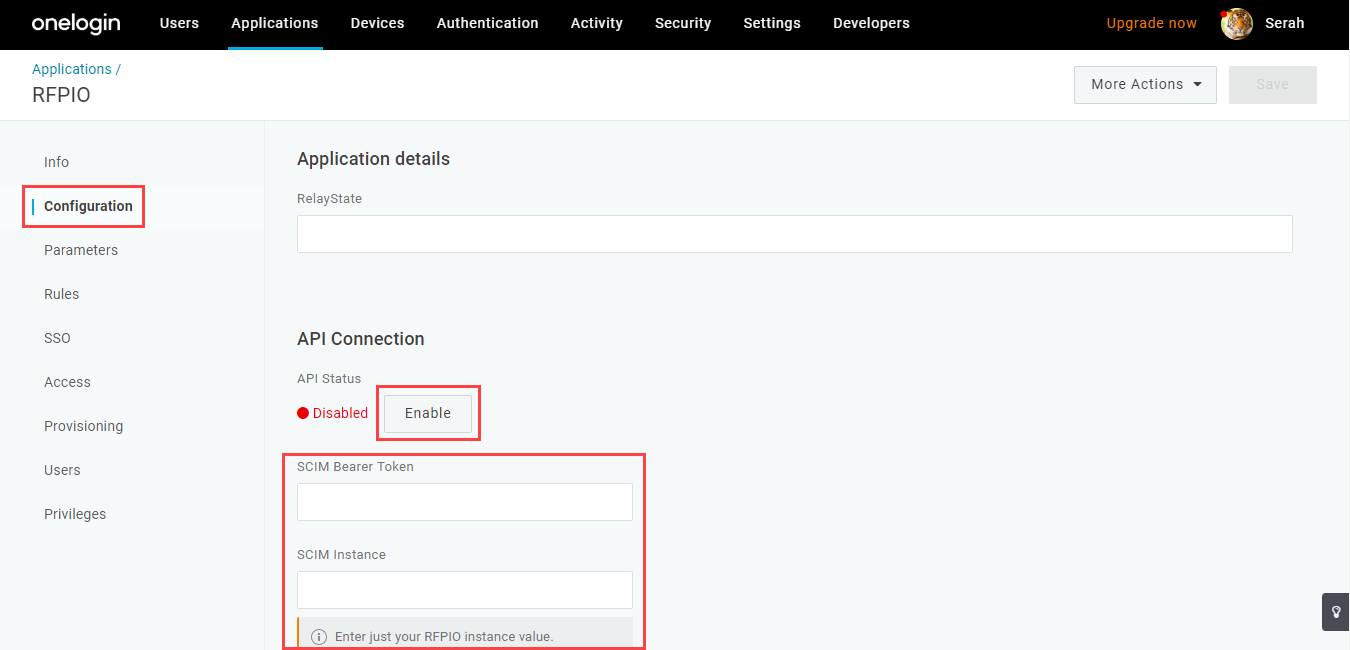This screenshot has height=650, width=1350.
Task: Select the Provisioning sidebar tab
Action: [x=83, y=426]
